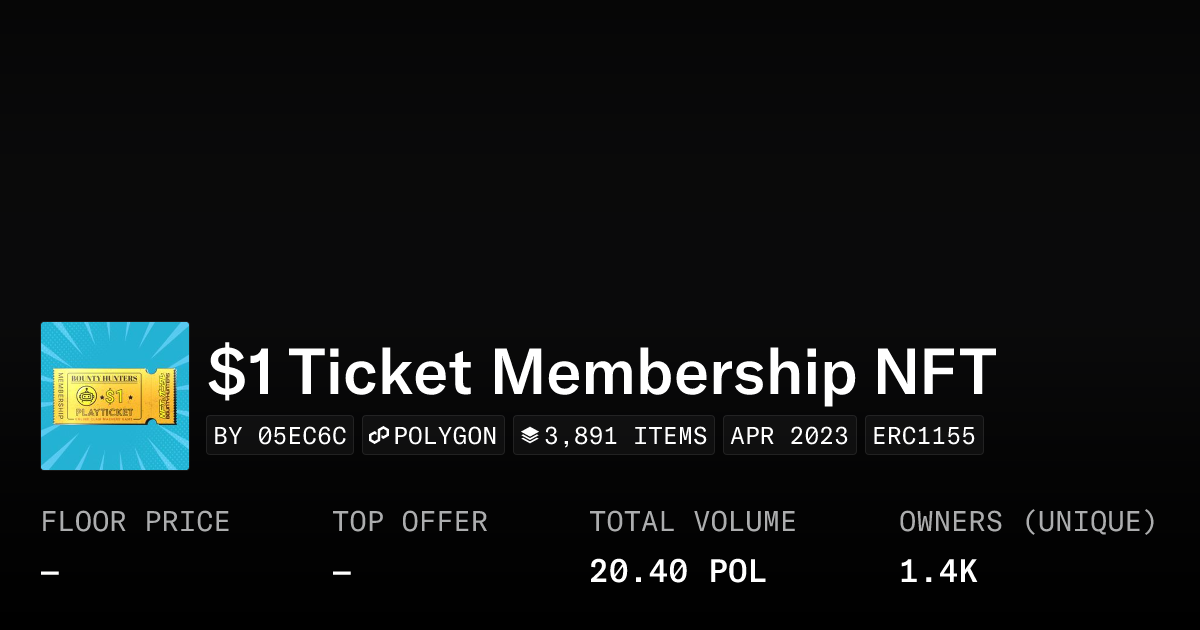This screenshot has height=630, width=1200.
Task: Click the FLOOR PRICE label
Action: point(135,522)
